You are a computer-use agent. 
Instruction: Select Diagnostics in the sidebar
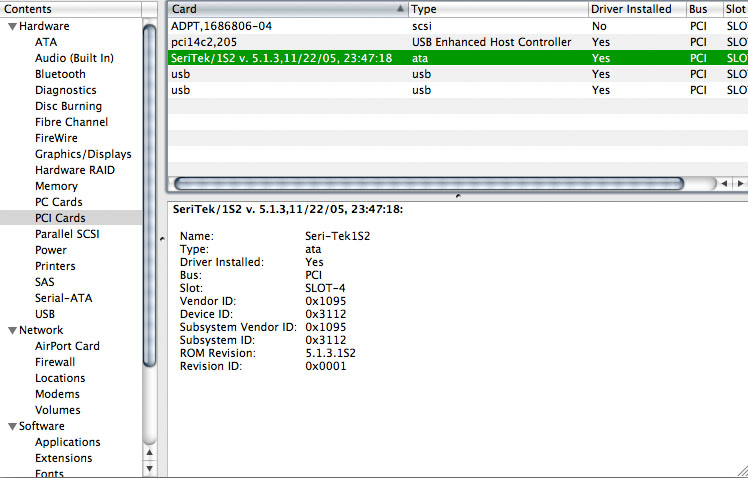[x=65, y=90]
